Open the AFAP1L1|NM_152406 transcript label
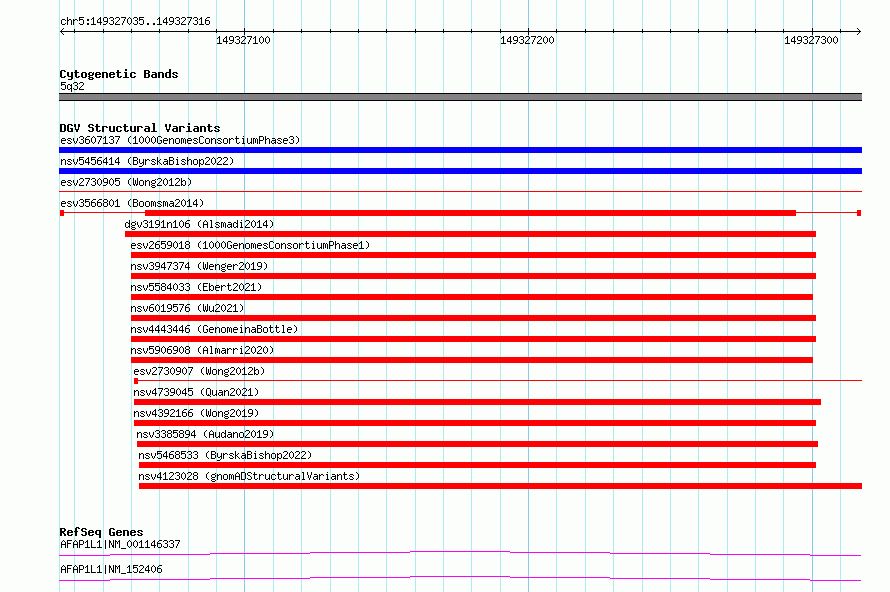Viewport: 890px width, 592px height. click(x=111, y=569)
